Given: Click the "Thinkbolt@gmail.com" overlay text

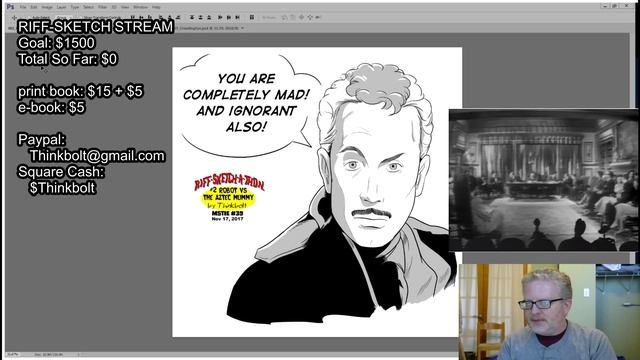Looking at the screenshot, I should coord(97,156).
